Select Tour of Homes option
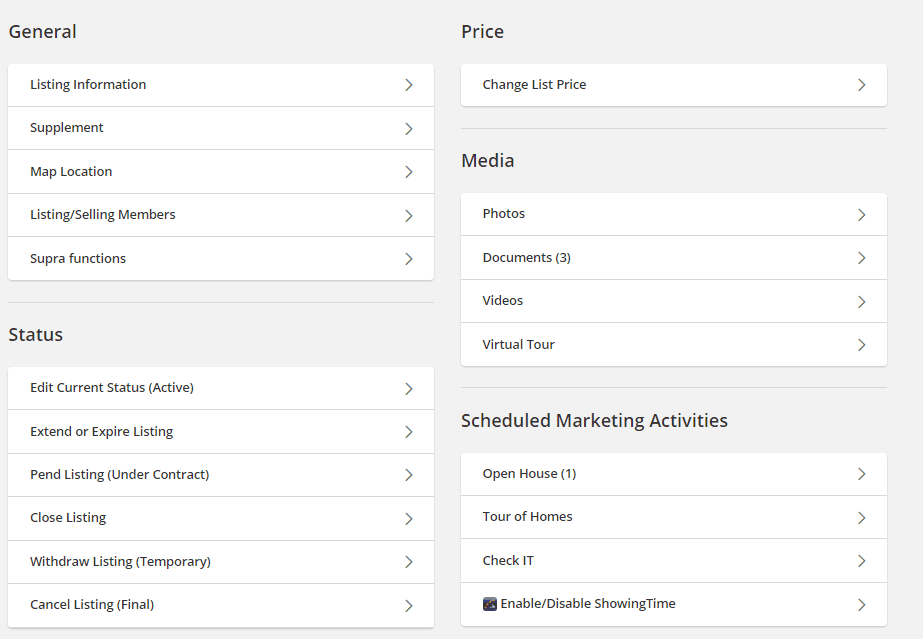 pos(674,517)
